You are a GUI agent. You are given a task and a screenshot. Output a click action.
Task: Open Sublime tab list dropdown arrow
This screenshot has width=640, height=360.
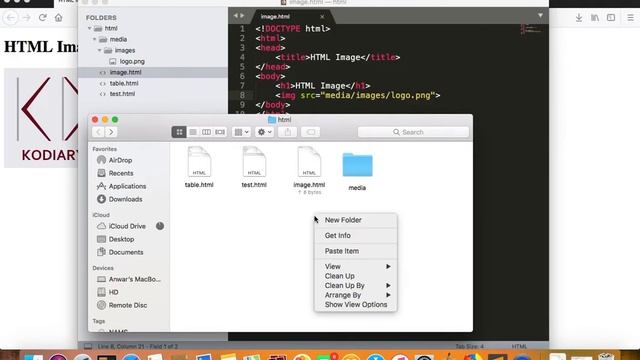click(x=540, y=16)
